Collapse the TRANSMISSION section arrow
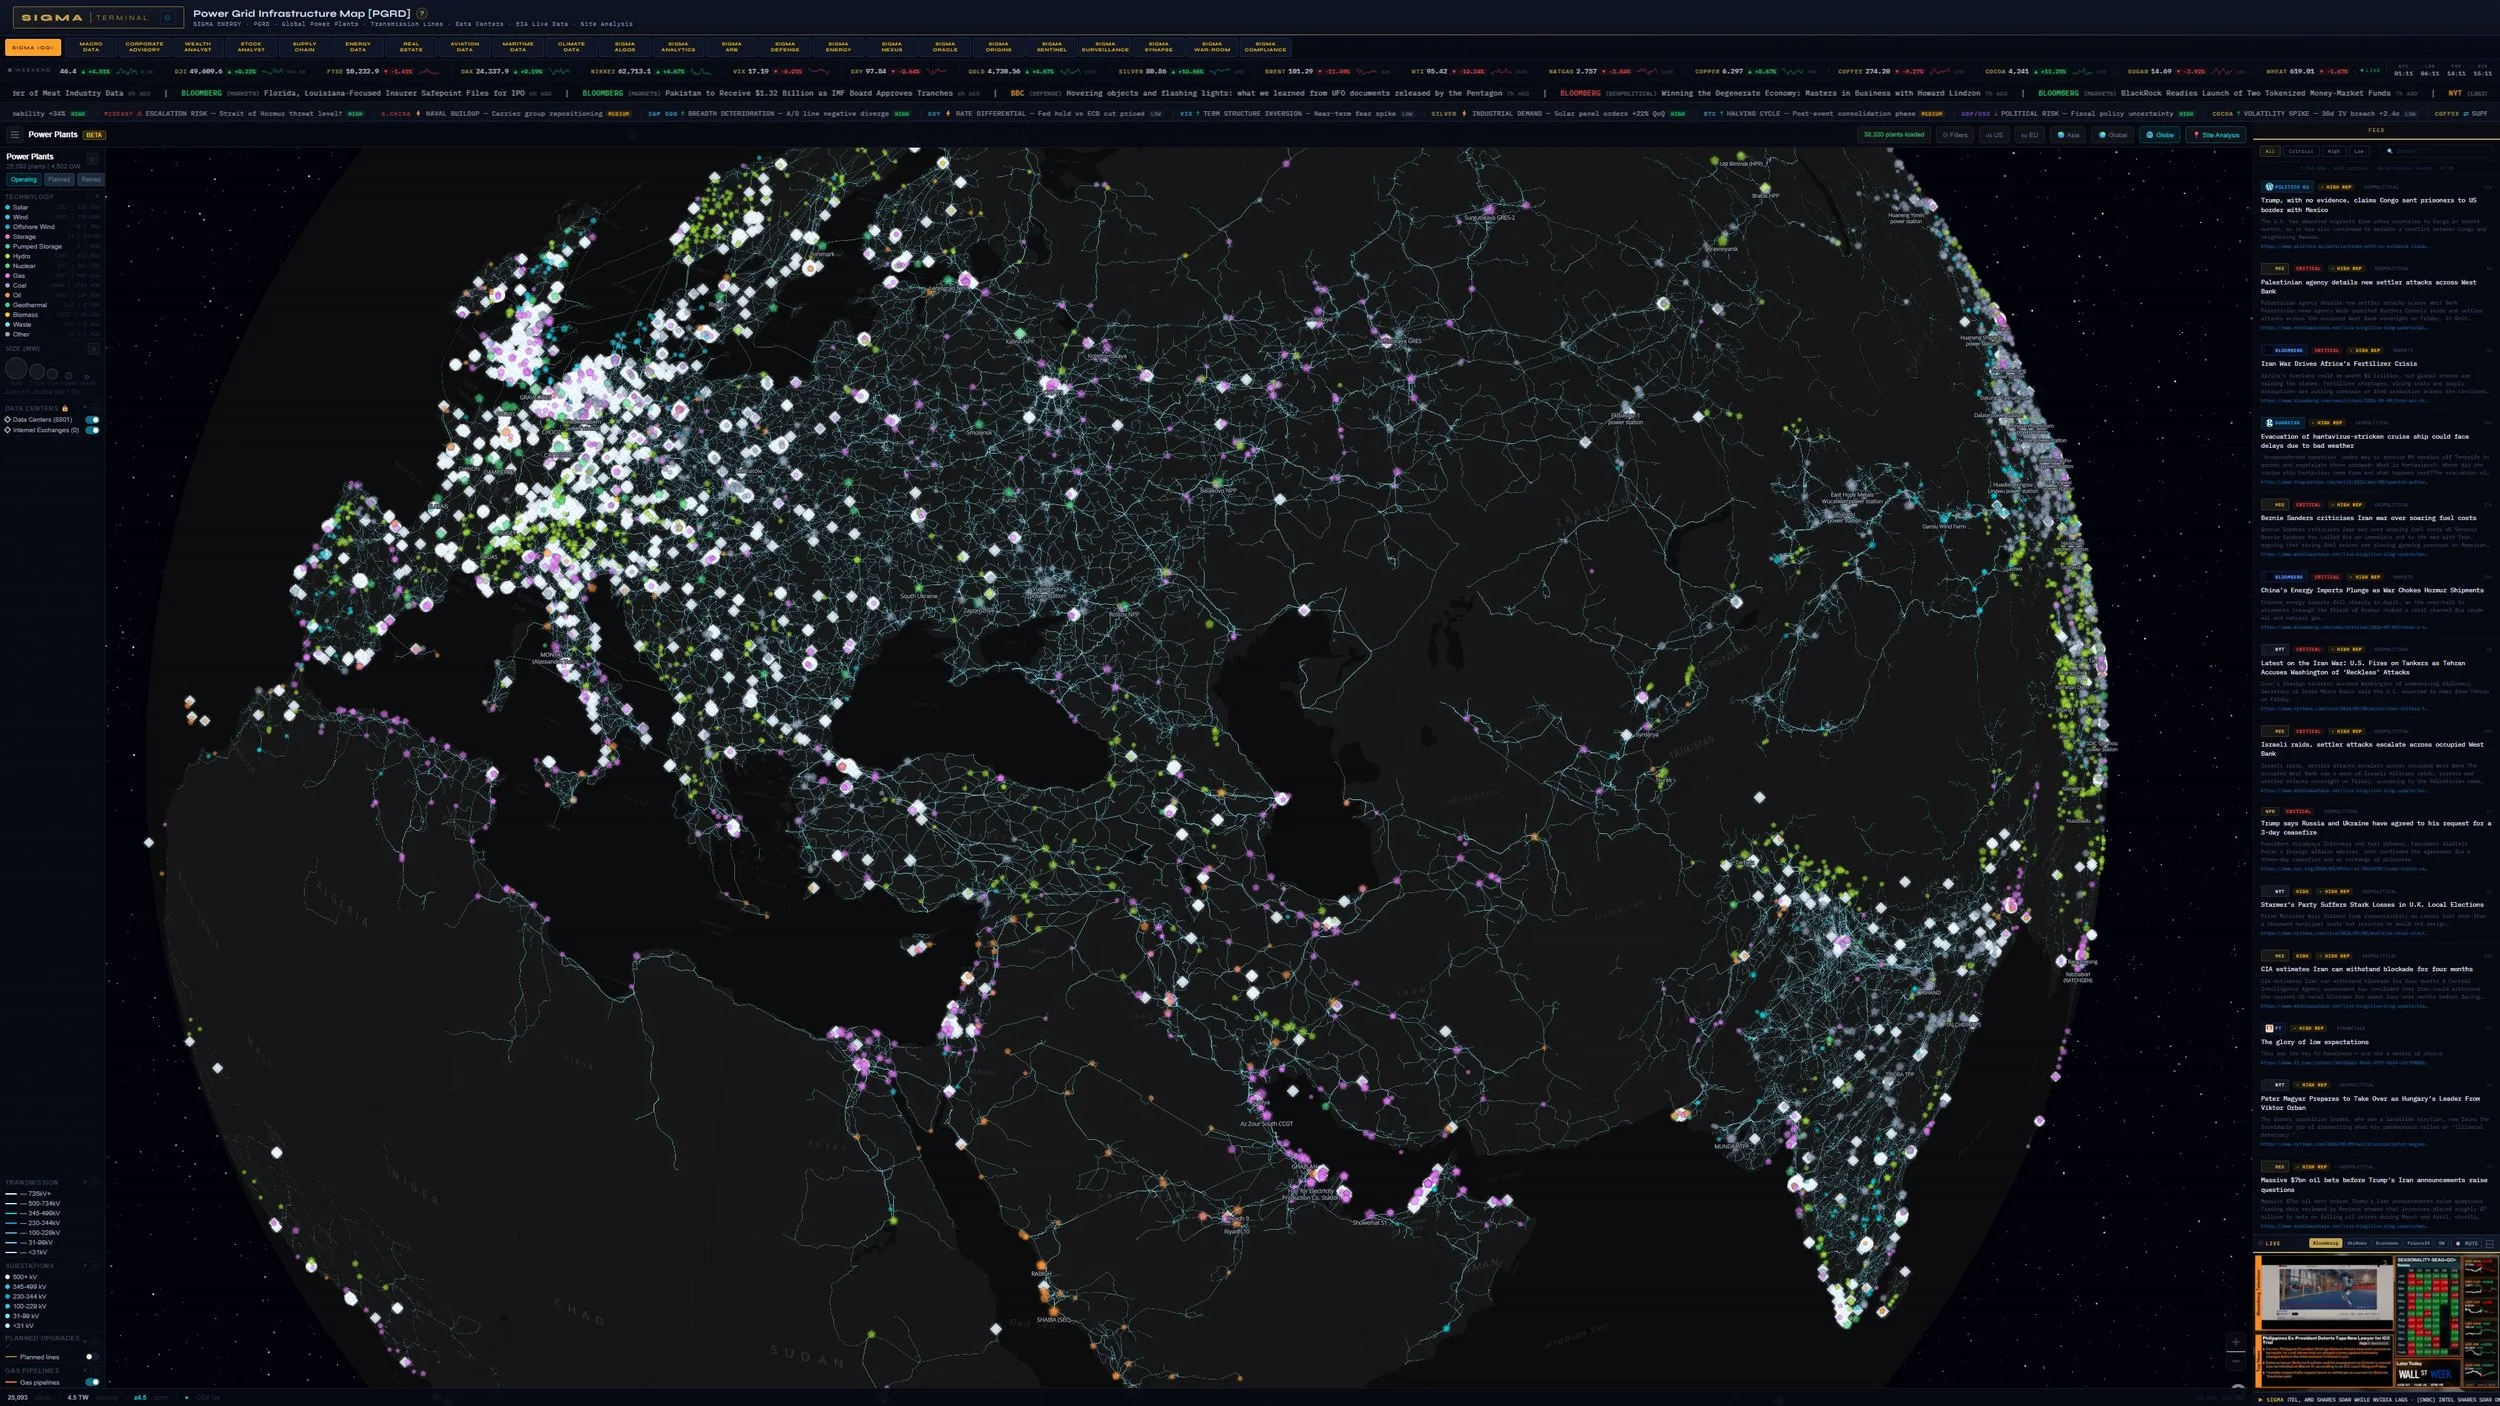The image size is (2500, 1406). coord(85,1182)
